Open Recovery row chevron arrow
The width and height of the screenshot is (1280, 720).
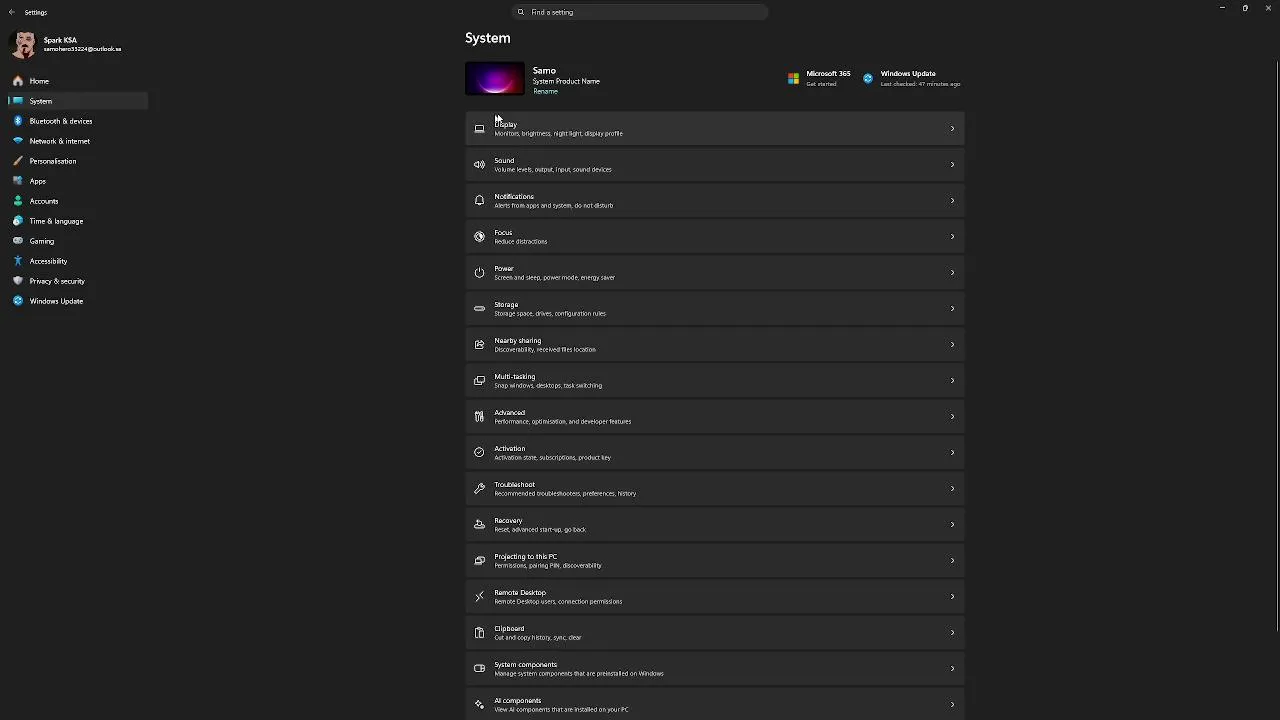pyautogui.click(x=952, y=524)
